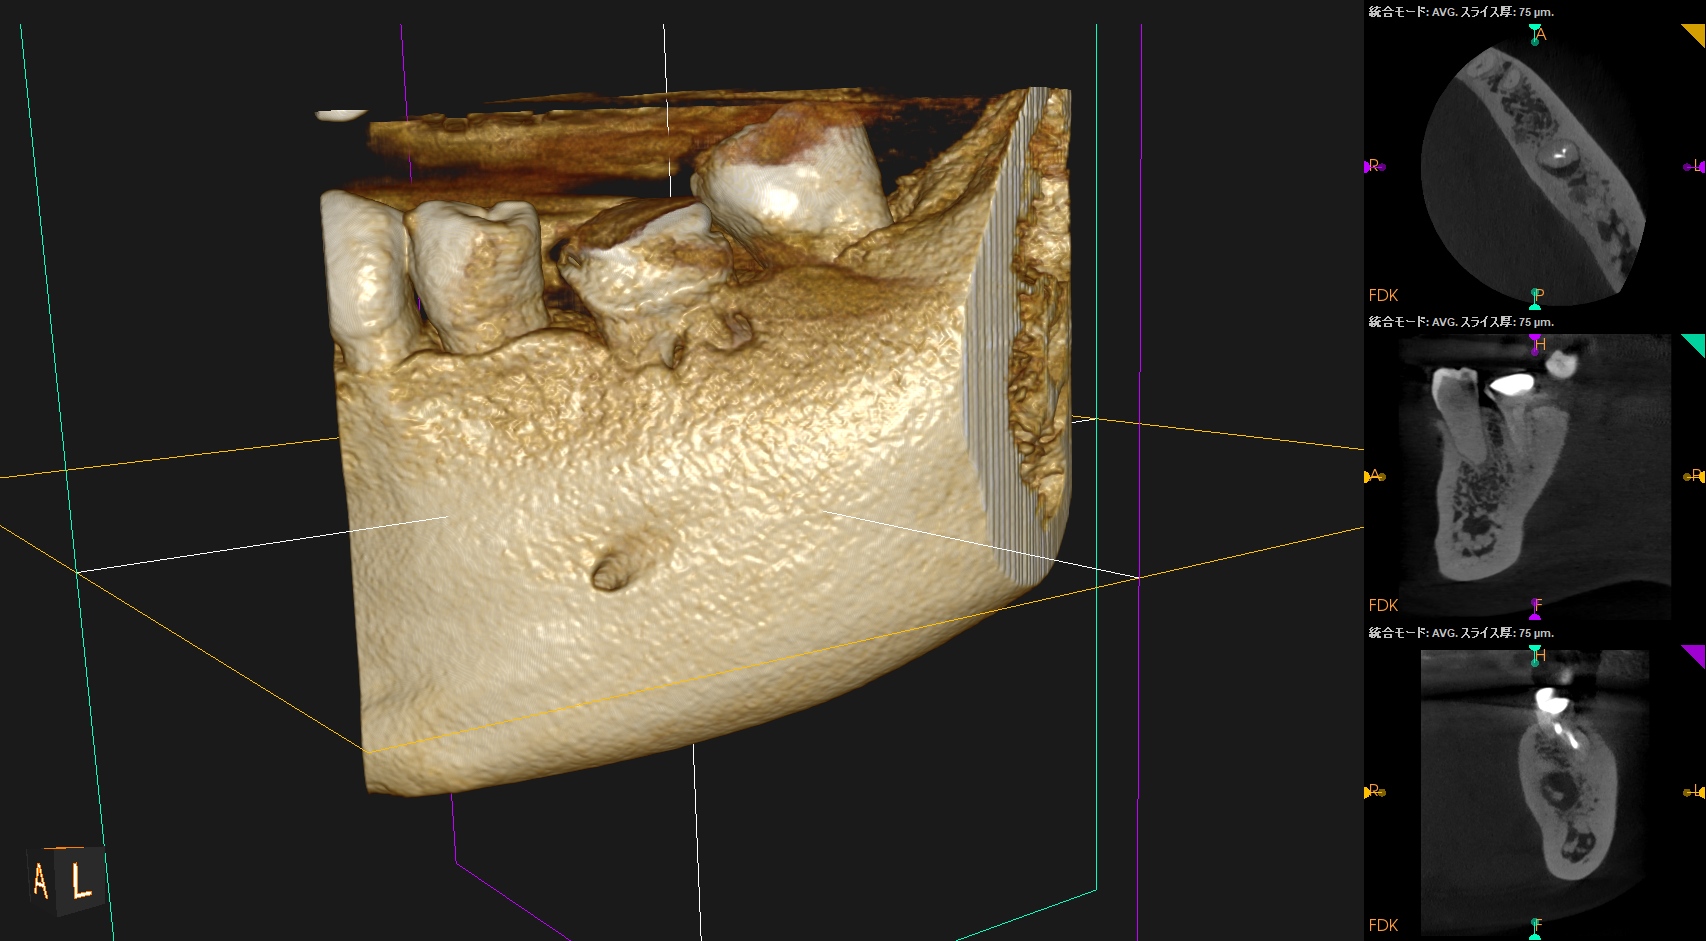Select the orange A handle in sagittal view
The height and width of the screenshot is (941, 1706).
[x=1374, y=476]
